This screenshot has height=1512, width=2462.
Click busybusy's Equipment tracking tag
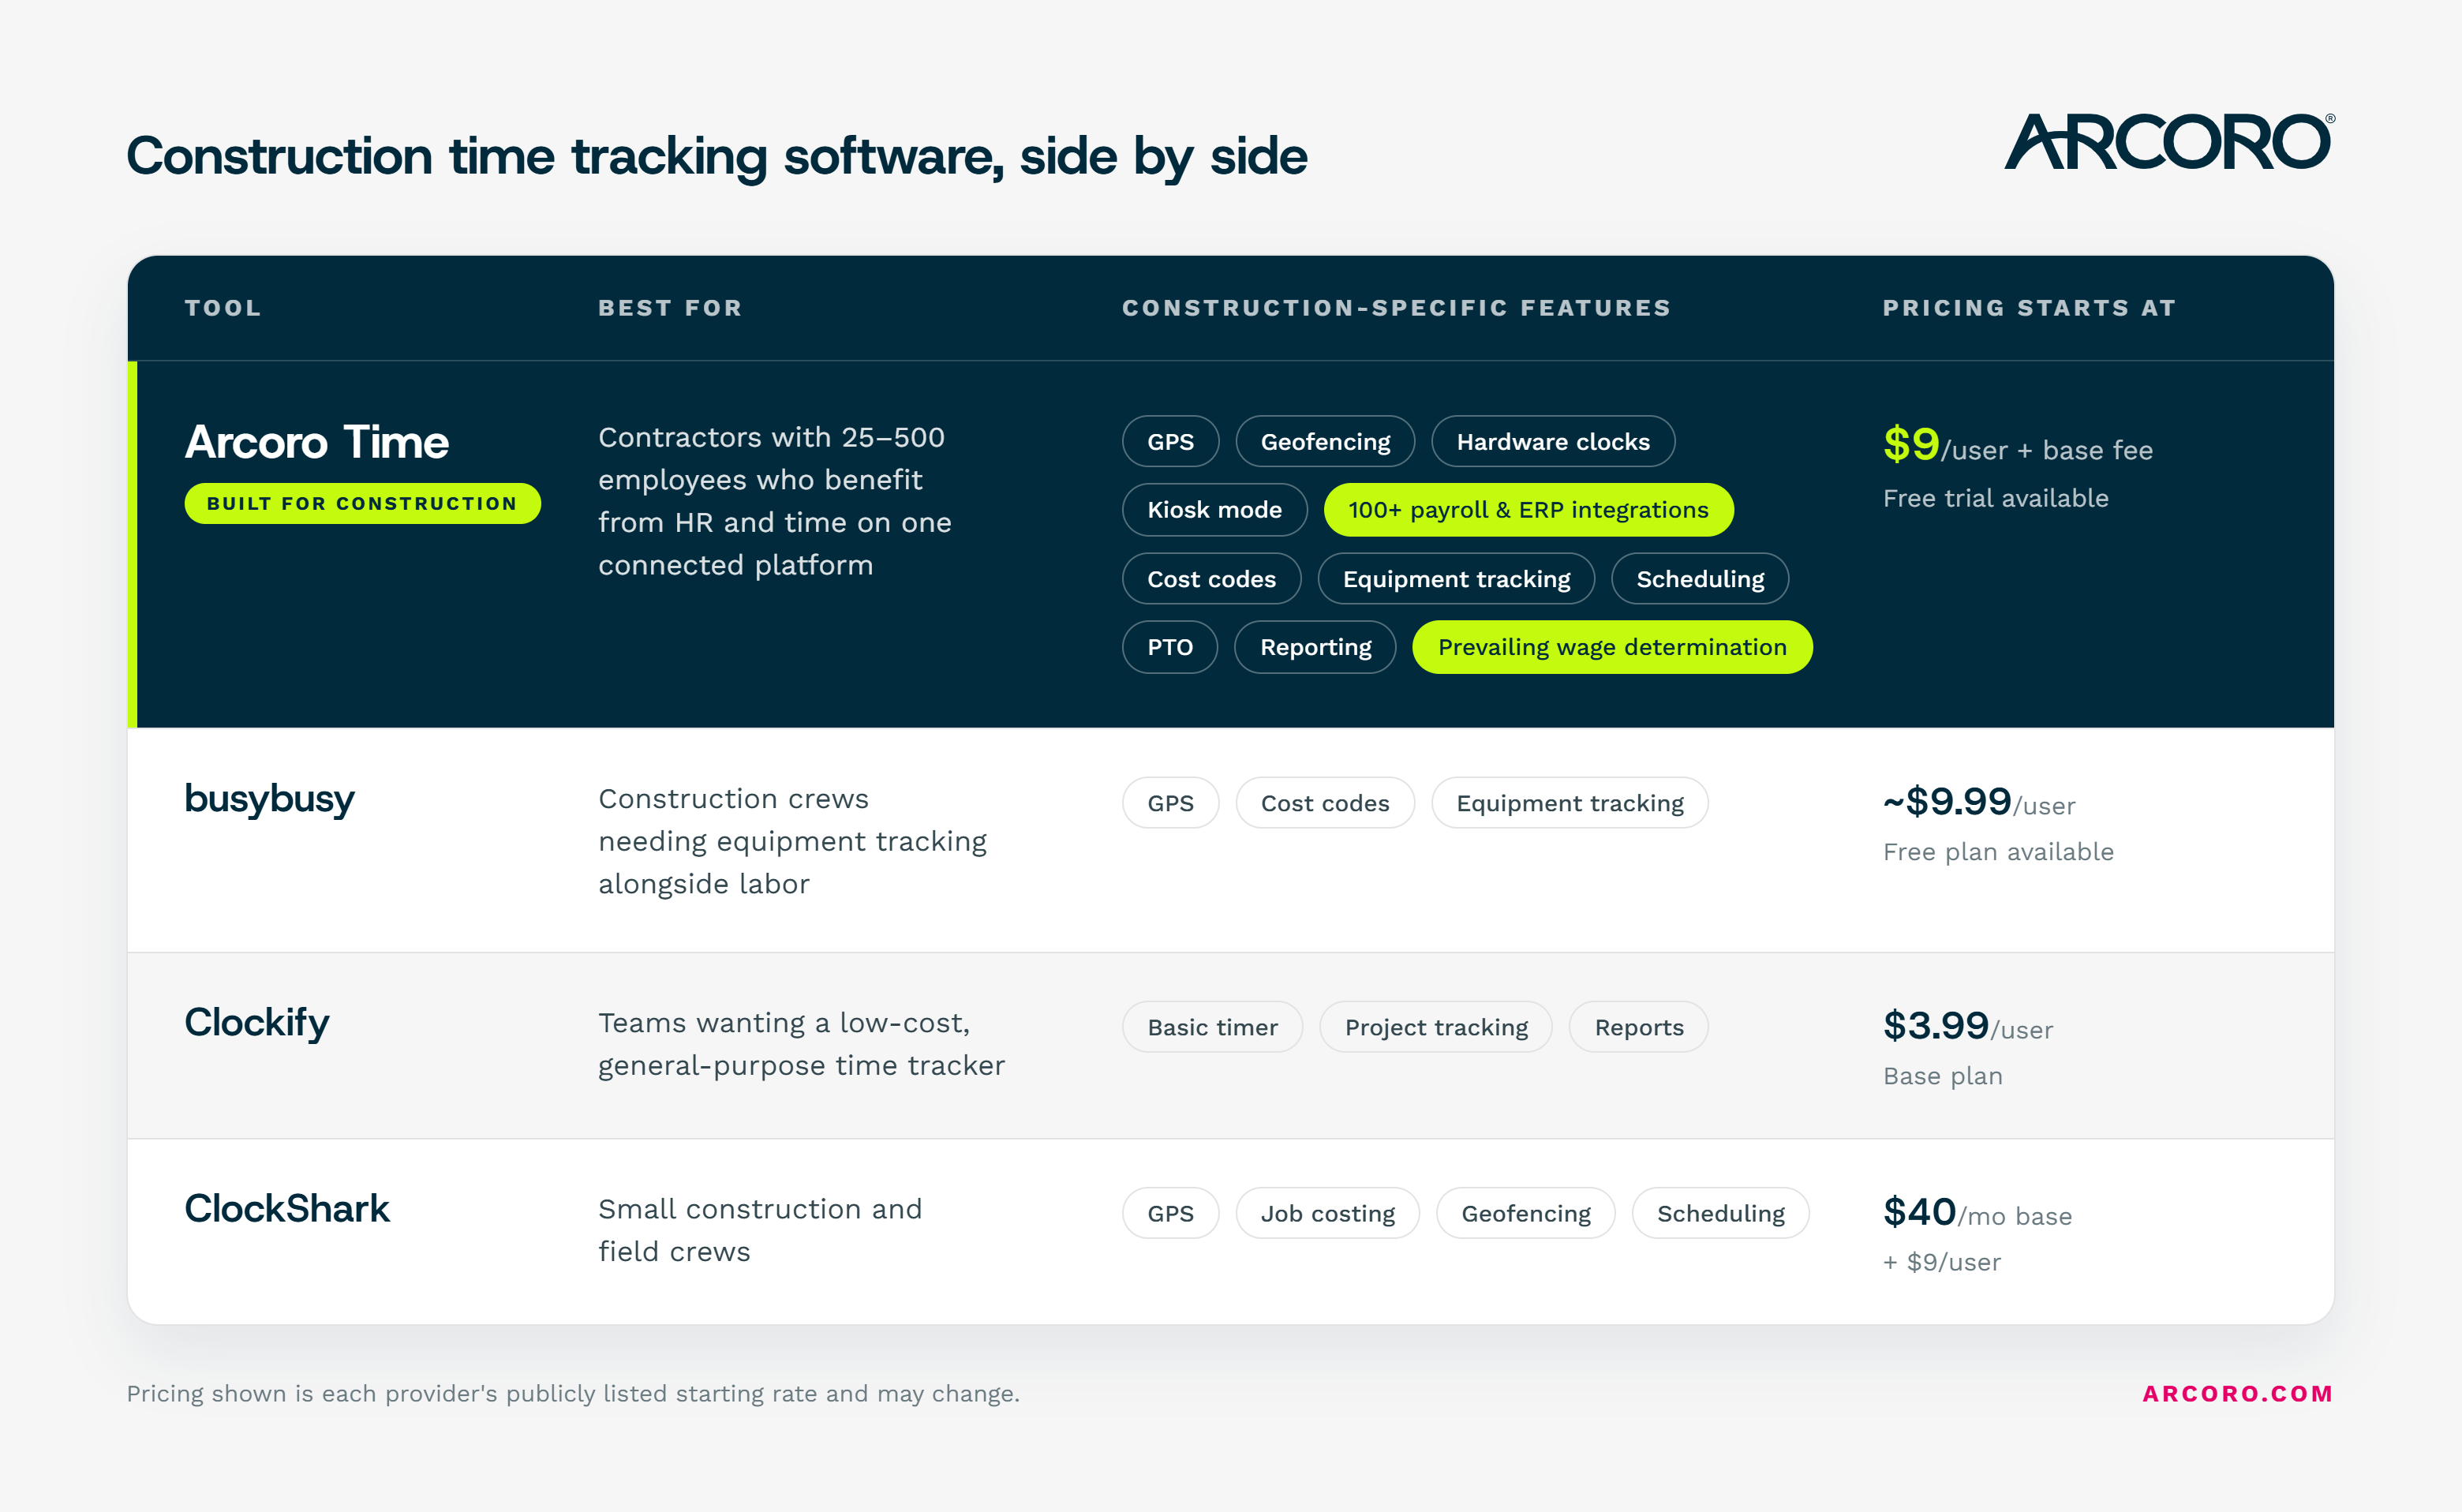coord(1570,803)
